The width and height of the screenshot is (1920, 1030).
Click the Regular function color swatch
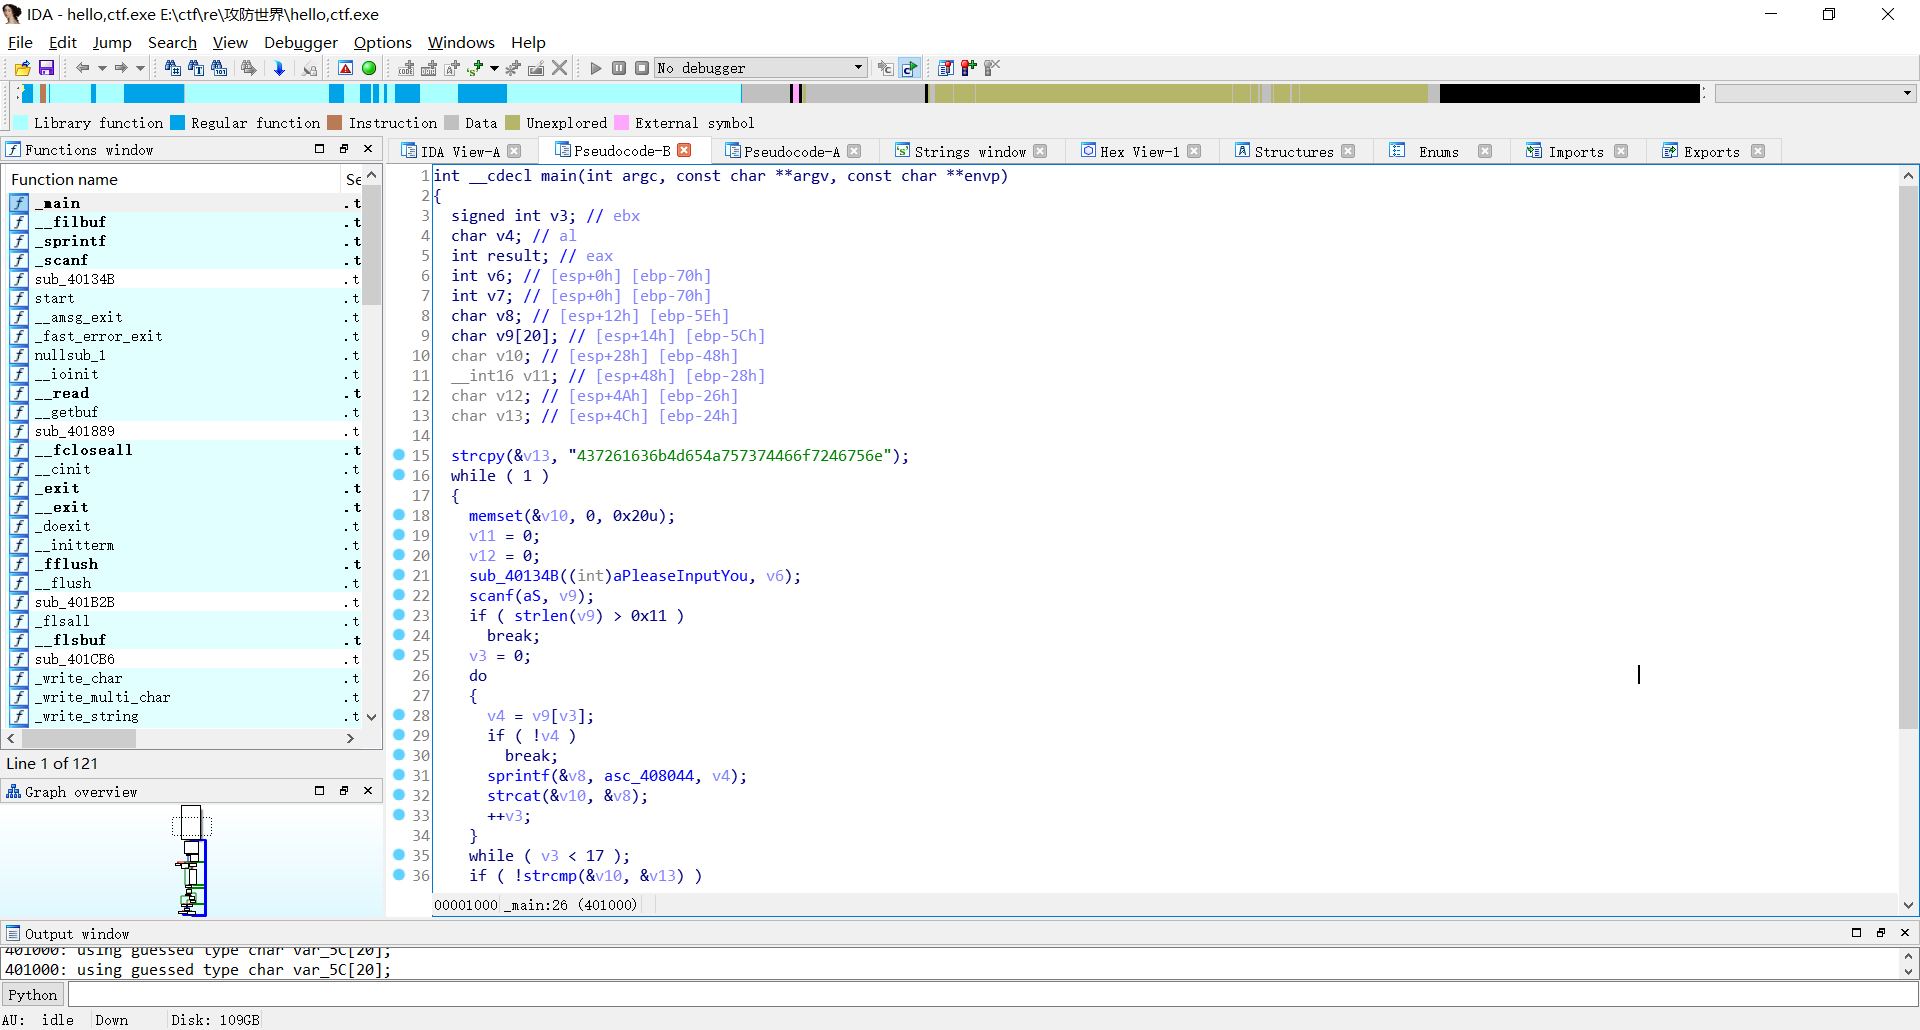click(x=178, y=123)
